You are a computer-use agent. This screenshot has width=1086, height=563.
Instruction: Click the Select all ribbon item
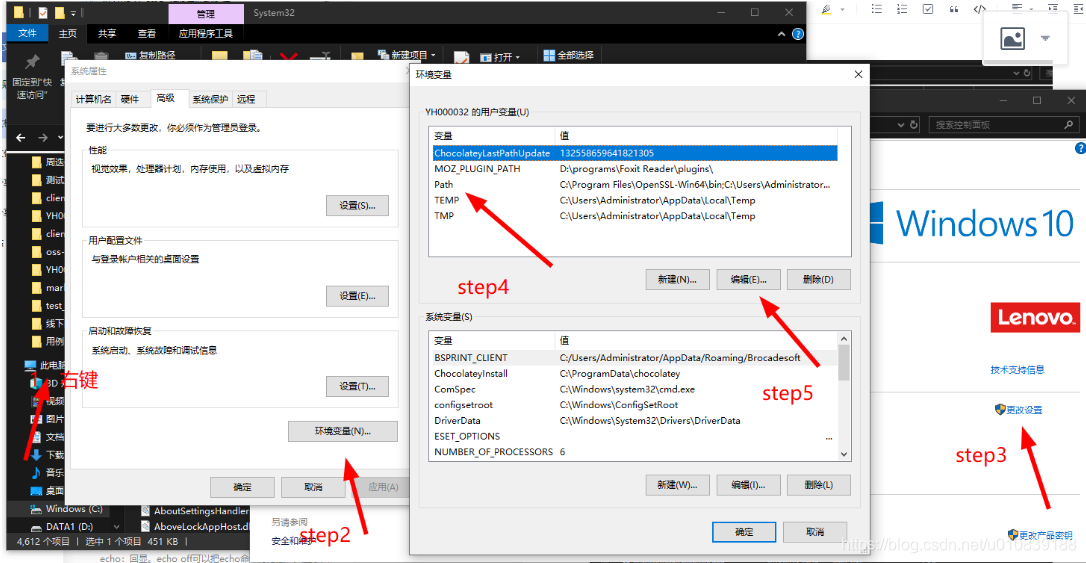(569, 55)
